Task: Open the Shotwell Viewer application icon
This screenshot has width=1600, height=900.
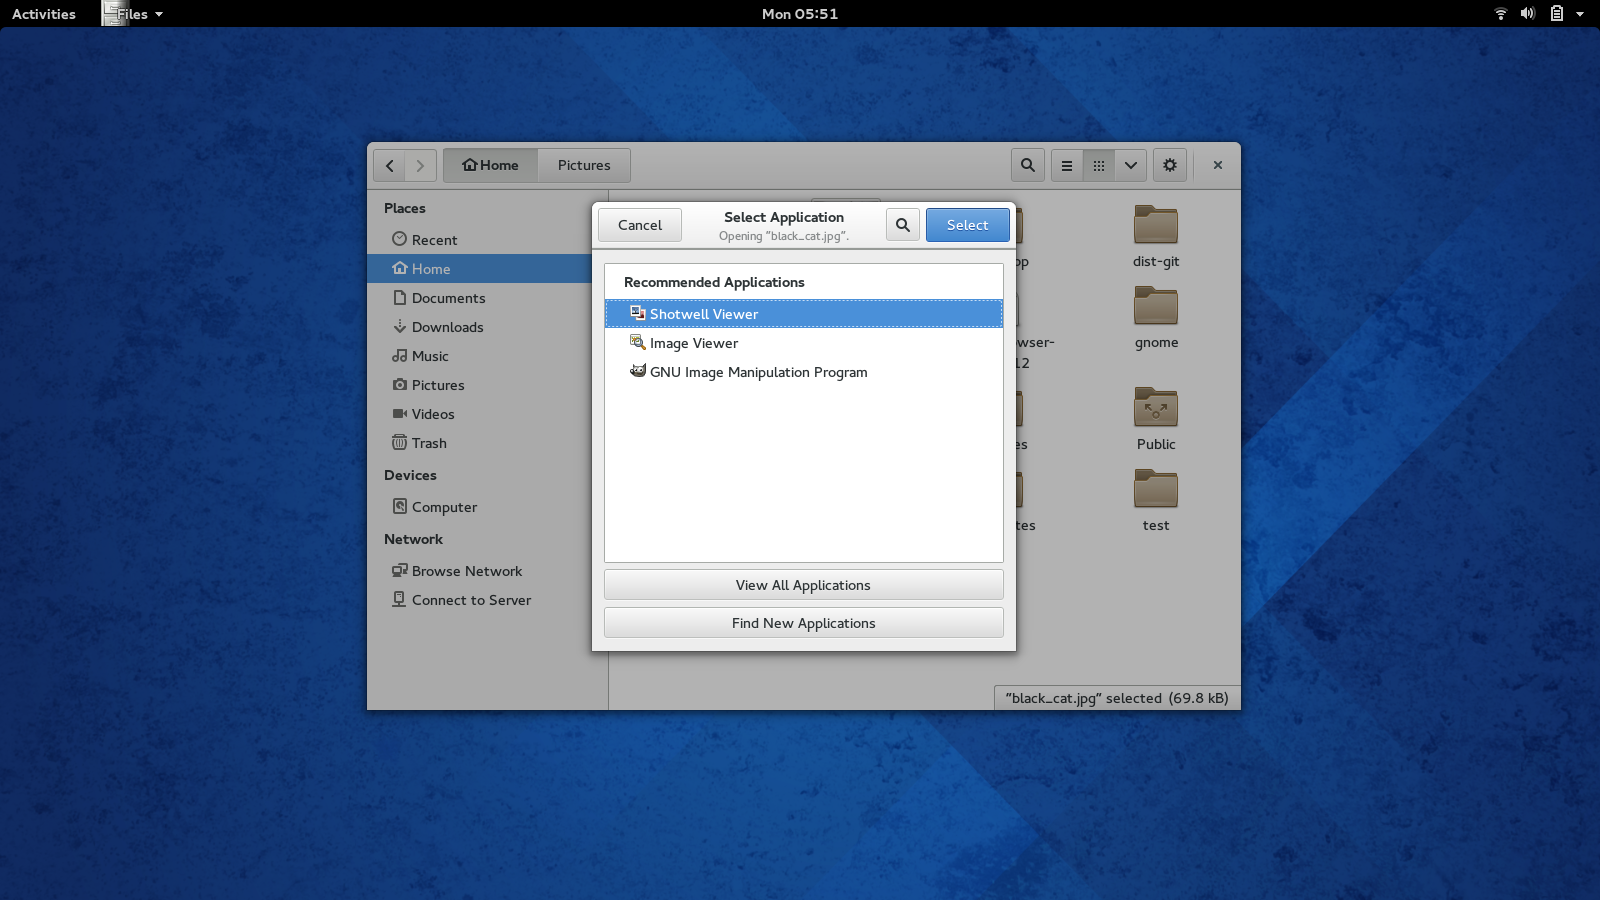Action: click(638, 313)
